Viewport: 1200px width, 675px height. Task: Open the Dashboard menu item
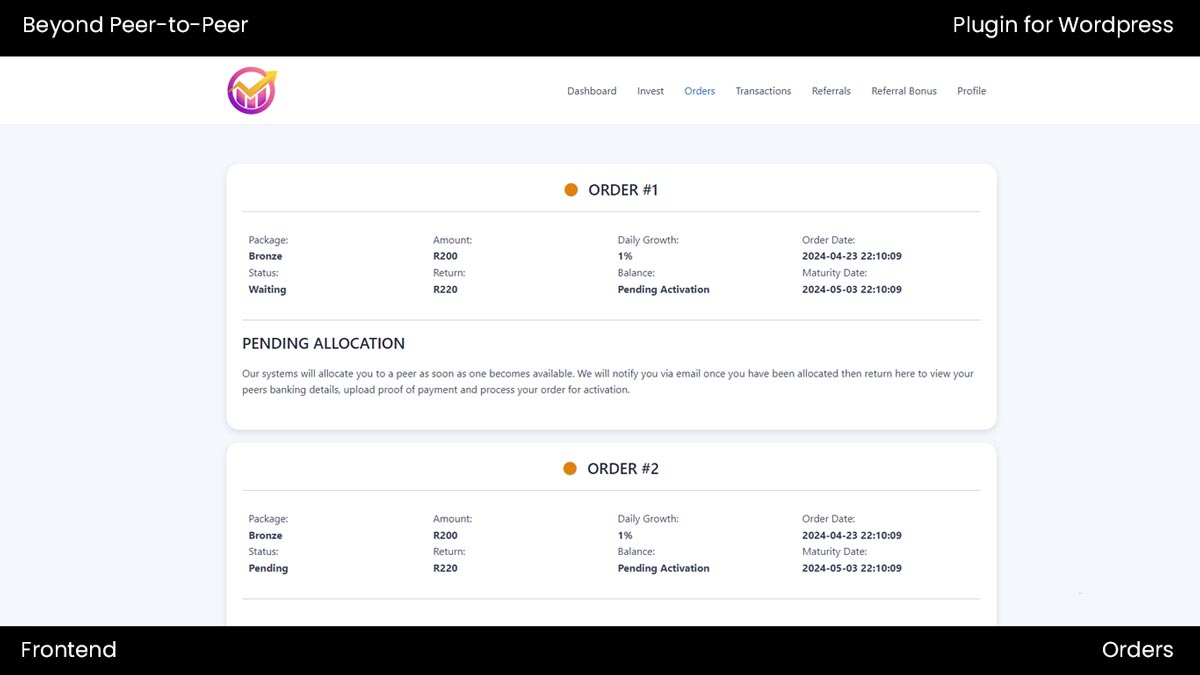pos(591,91)
